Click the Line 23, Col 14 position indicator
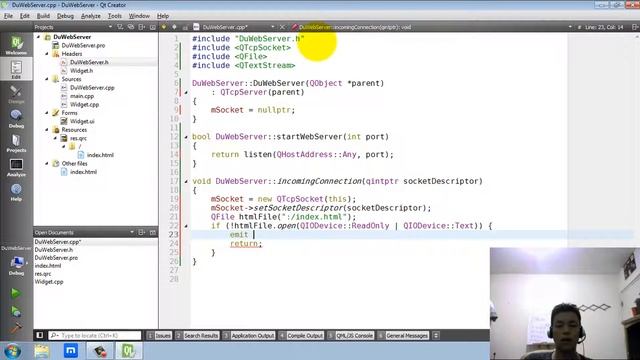 (x=604, y=27)
